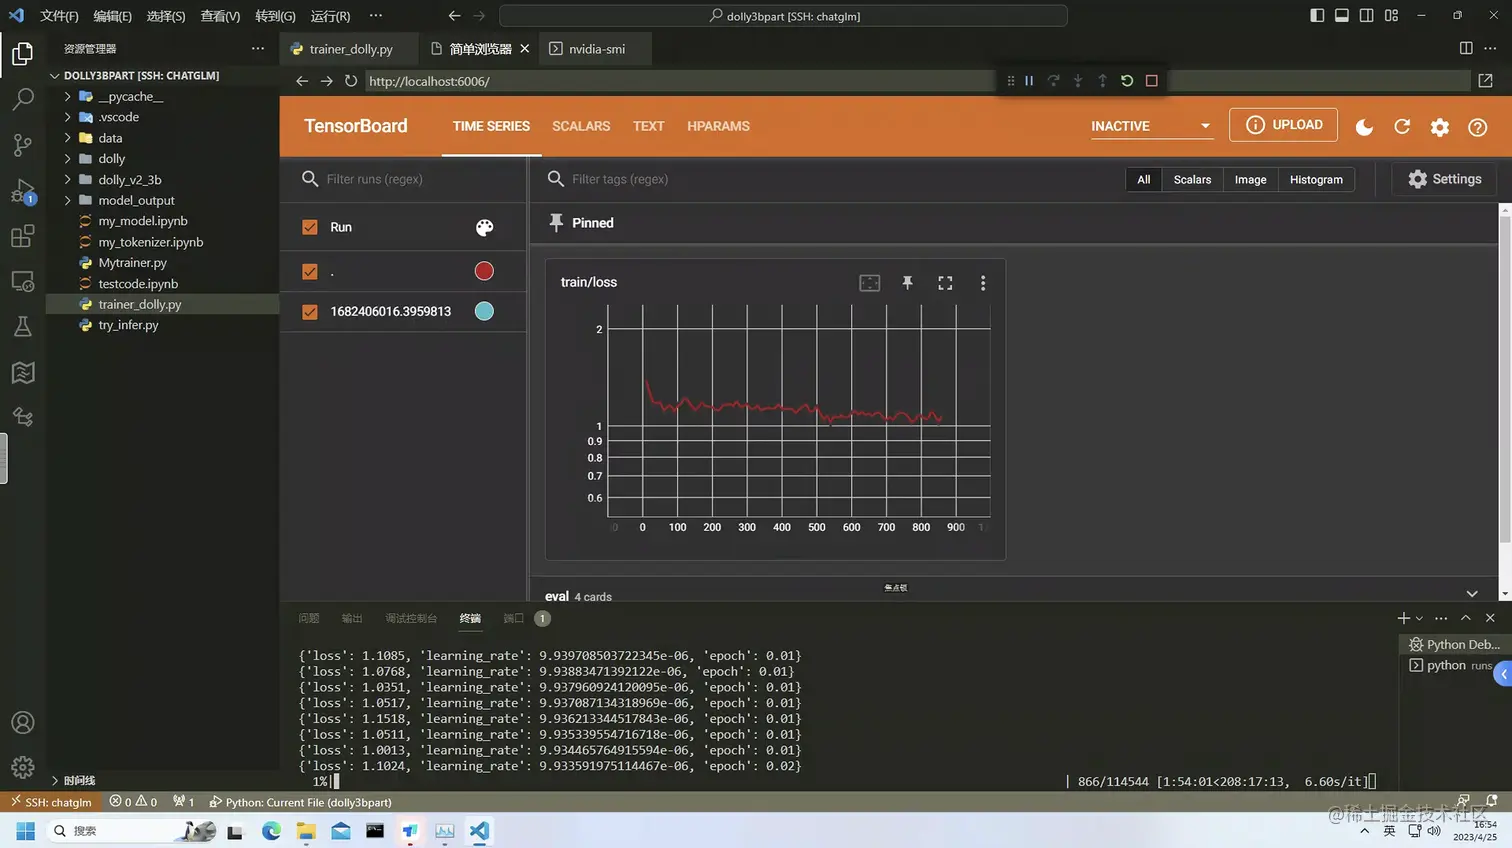This screenshot has height=848, width=1512.
Task: Open the Search view in activity bar
Action: [22, 99]
